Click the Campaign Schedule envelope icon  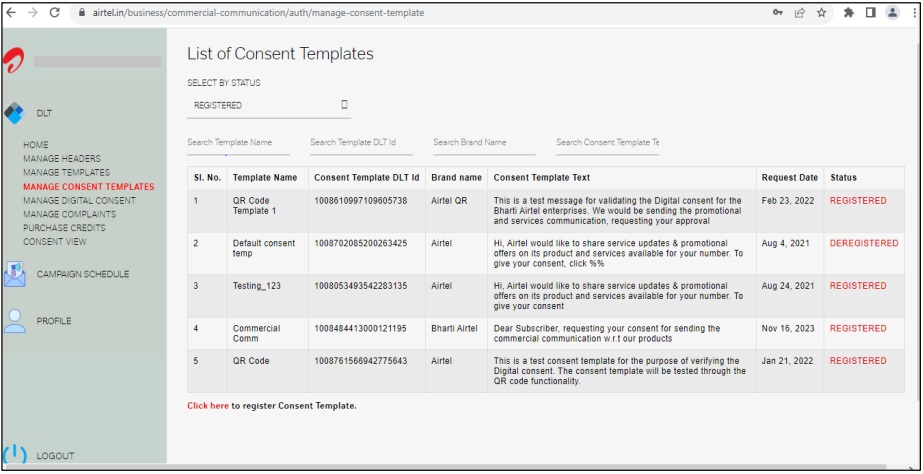(x=15, y=274)
